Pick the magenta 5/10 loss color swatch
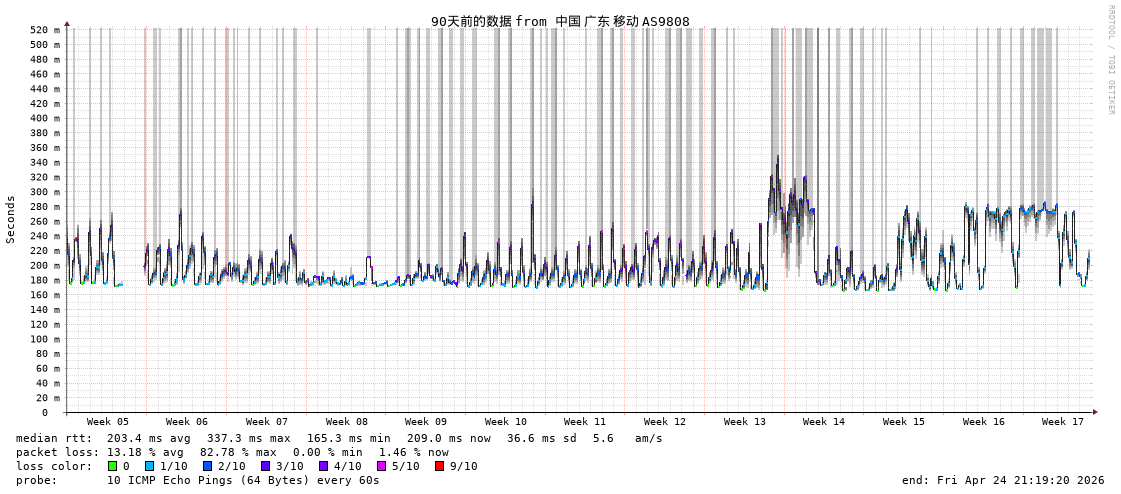 pos(381,466)
